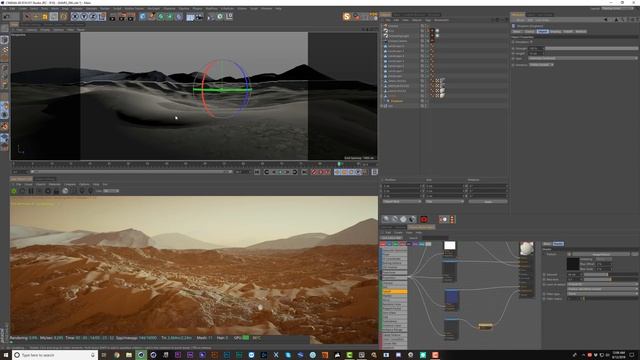640x360 pixels.
Task: Open the spline Pen tool palette
Action: pyautogui.click(x=151, y=17)
